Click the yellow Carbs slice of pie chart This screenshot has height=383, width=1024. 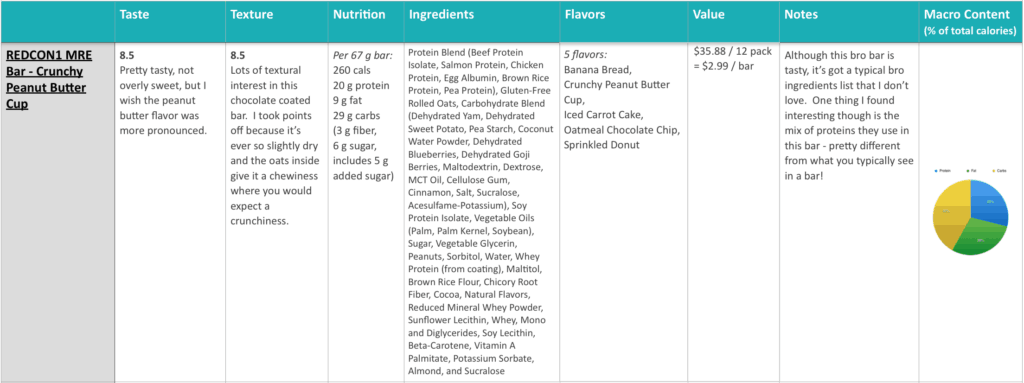pos(950,209)
